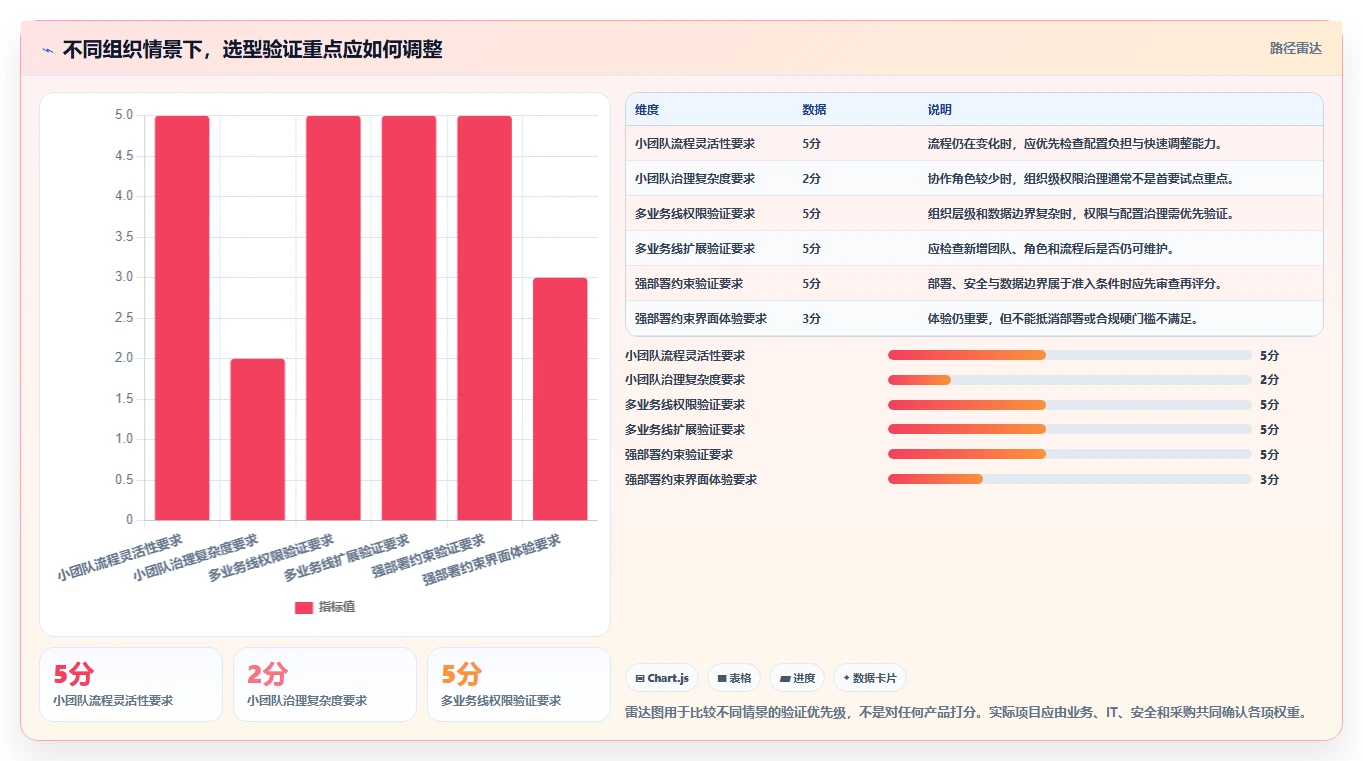Click the 多业务线扩展验证要求 progress bar

point(1070,429)
